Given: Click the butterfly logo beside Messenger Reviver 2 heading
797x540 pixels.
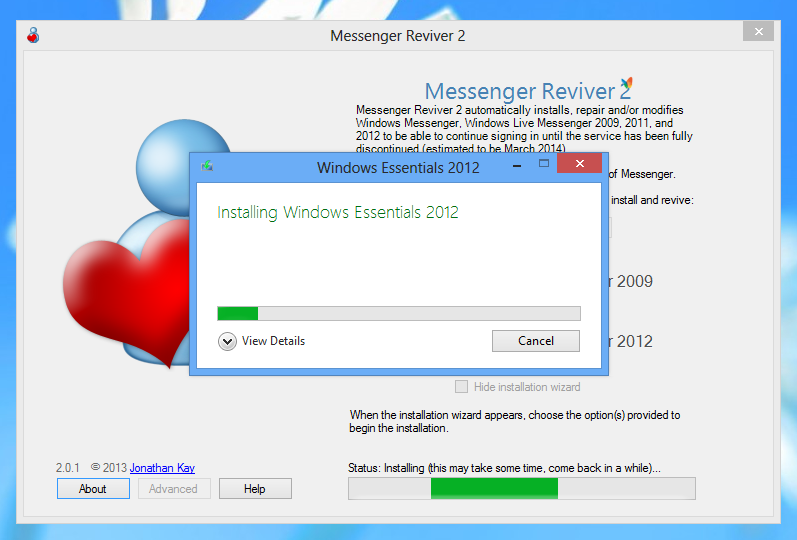Looking at the screenshot, I should click(626, 86).
